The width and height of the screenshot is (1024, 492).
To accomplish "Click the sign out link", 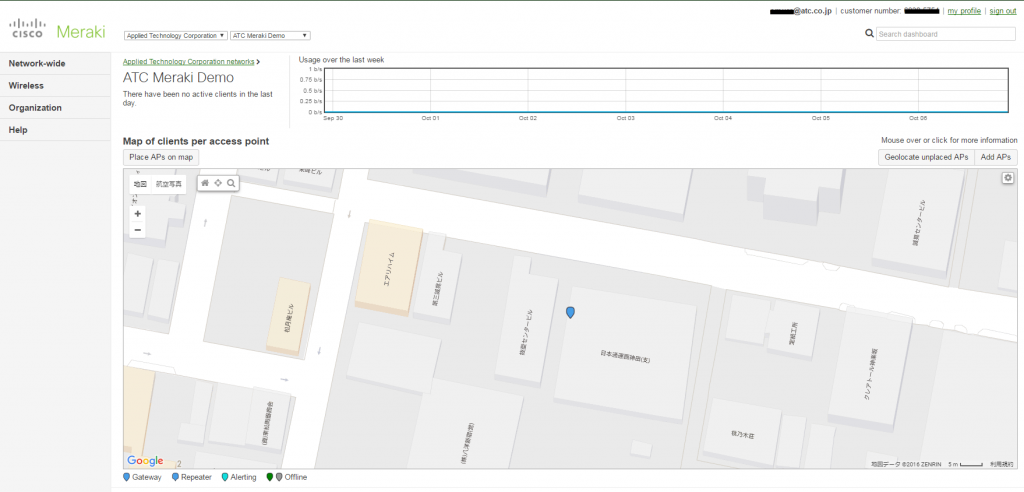I will tap(1002, 11).
